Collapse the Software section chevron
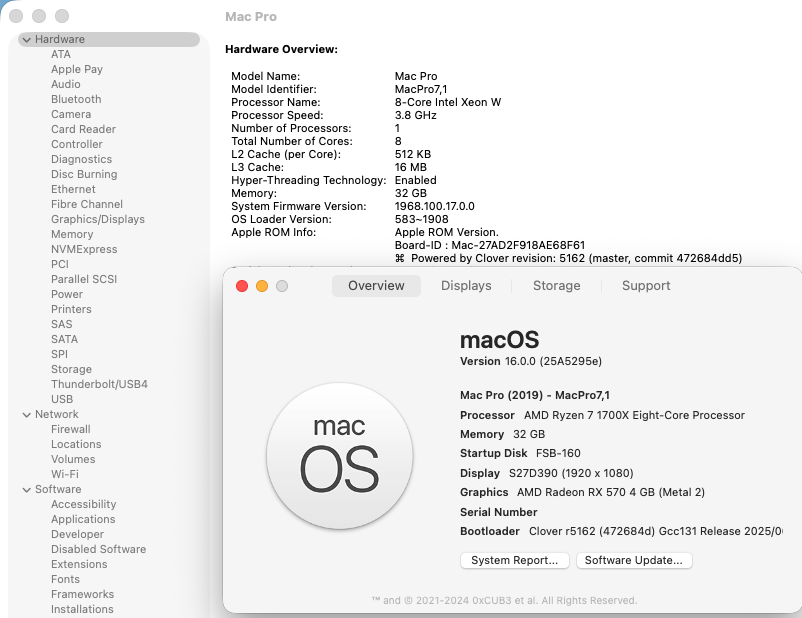802x618 pixels. click(27, 490)
